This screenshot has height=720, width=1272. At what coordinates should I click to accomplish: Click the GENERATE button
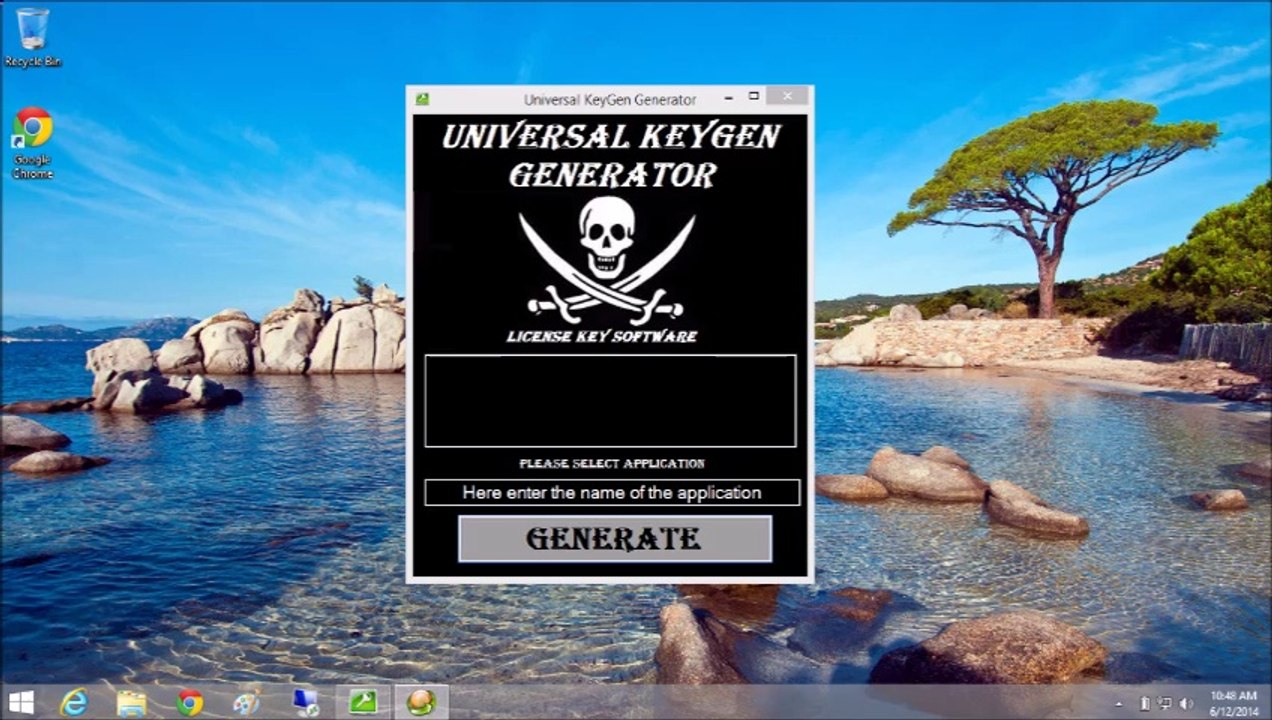[x=615, y=539]
